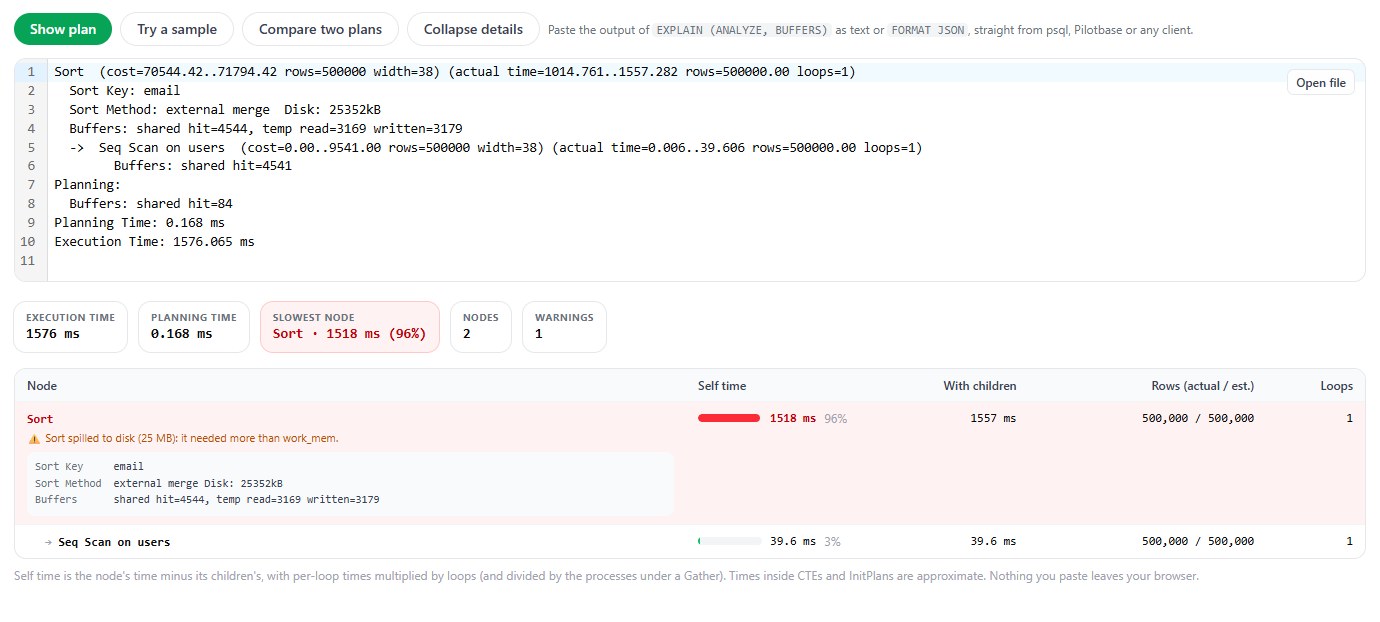Screen dimensions: 1380x622
Task: Click the Planning Time stat card
Action: click(194, 327)
